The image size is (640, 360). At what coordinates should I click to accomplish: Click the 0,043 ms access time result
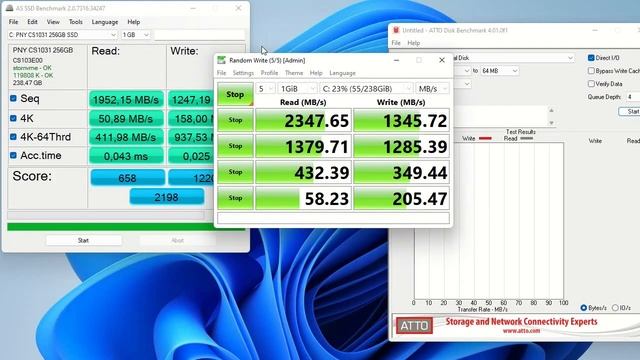(126, 156)
